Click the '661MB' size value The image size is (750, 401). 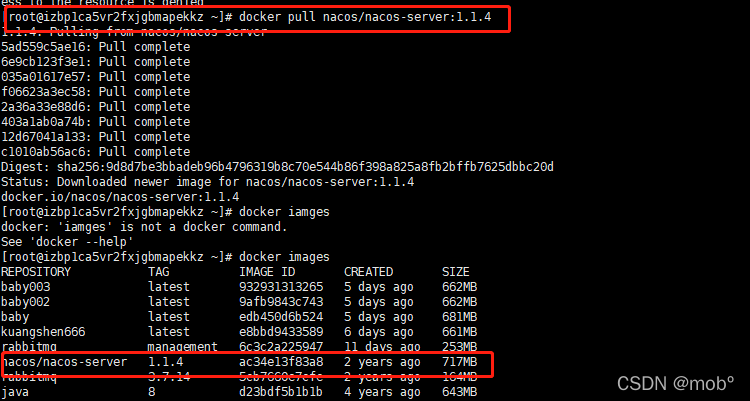tap(460, 332)
